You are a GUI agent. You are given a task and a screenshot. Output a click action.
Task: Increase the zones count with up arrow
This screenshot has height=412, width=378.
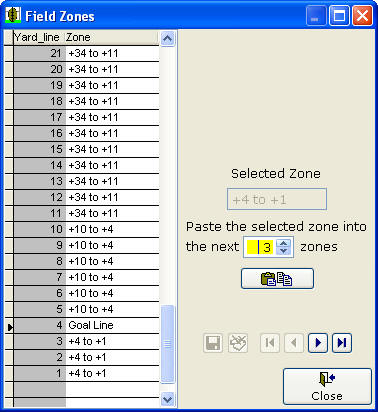[x=284, y=243]
